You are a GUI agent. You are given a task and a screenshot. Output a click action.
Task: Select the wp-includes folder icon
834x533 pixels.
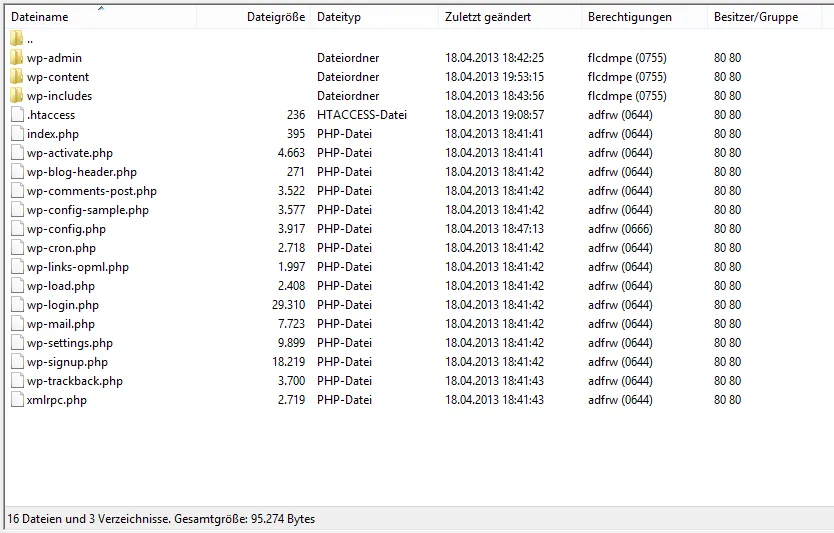(x=16, y=96)
